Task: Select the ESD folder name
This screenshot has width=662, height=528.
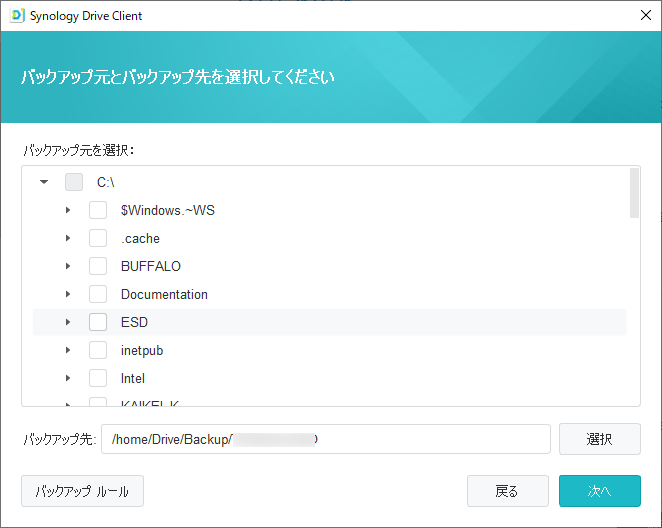Action: tap(134, 322)
